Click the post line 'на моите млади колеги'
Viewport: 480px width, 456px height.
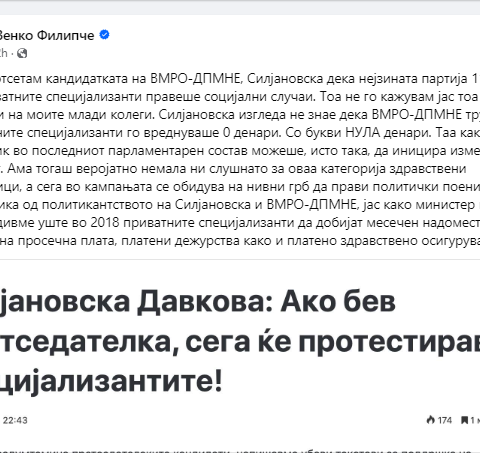pos(240,115)
